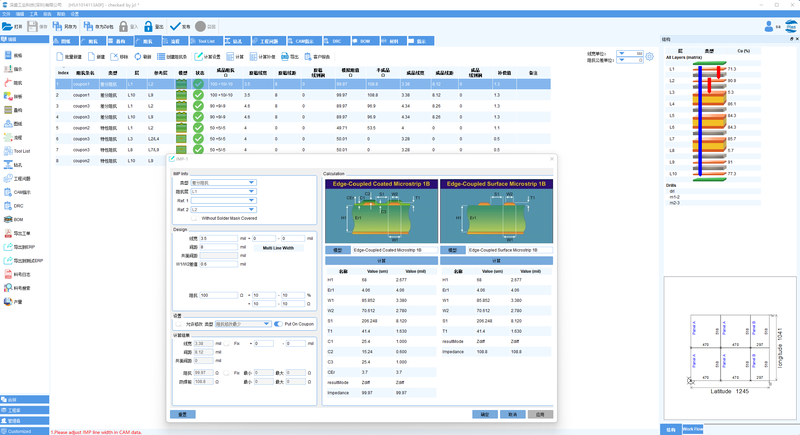Viewport: 800px width, 435px height.
Task: Click the red PDF export icon in sidebar
Action: tap(8, 233)
